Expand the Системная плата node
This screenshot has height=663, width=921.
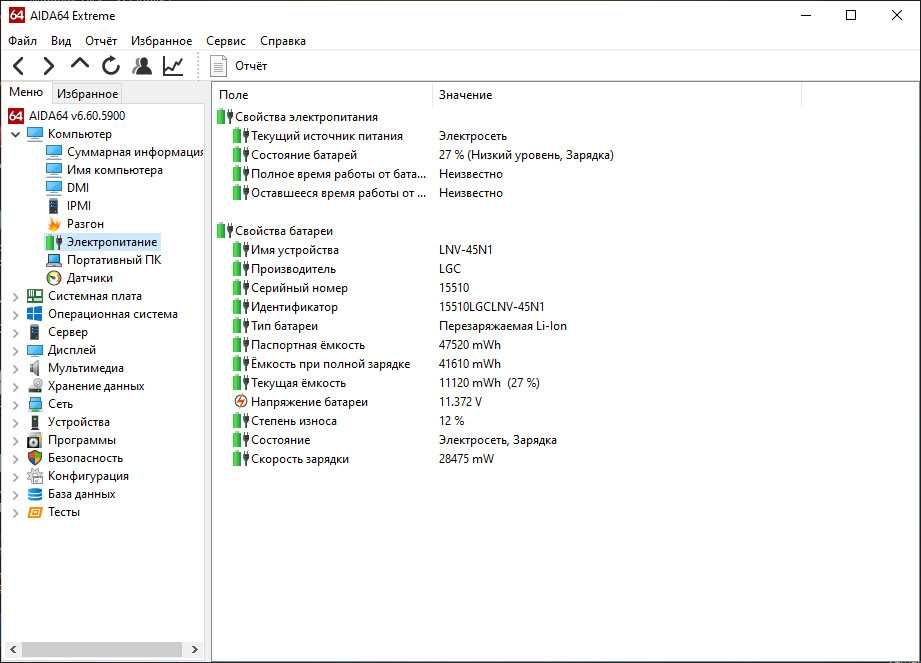pyautogui.click(x=16, y=297)
